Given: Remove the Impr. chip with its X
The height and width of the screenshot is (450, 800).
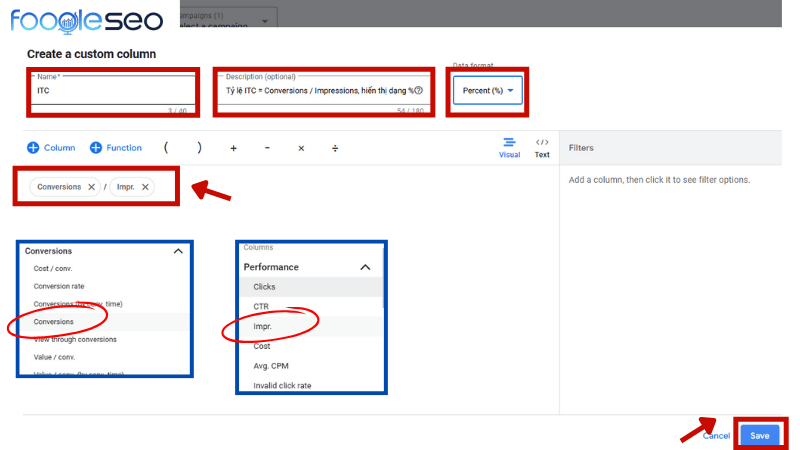Looking at the screenshot, I should 145,187.
